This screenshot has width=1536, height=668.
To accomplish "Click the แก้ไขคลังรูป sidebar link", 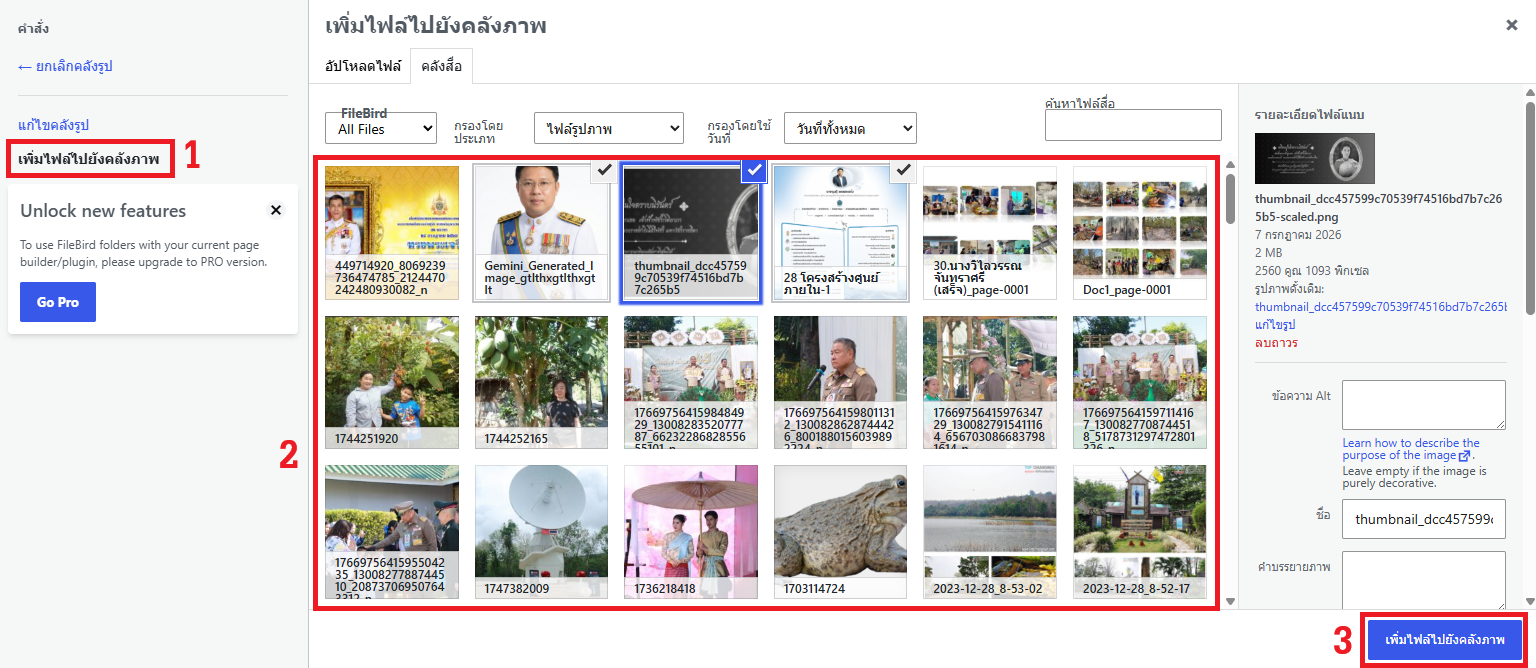I will (54, 125).
